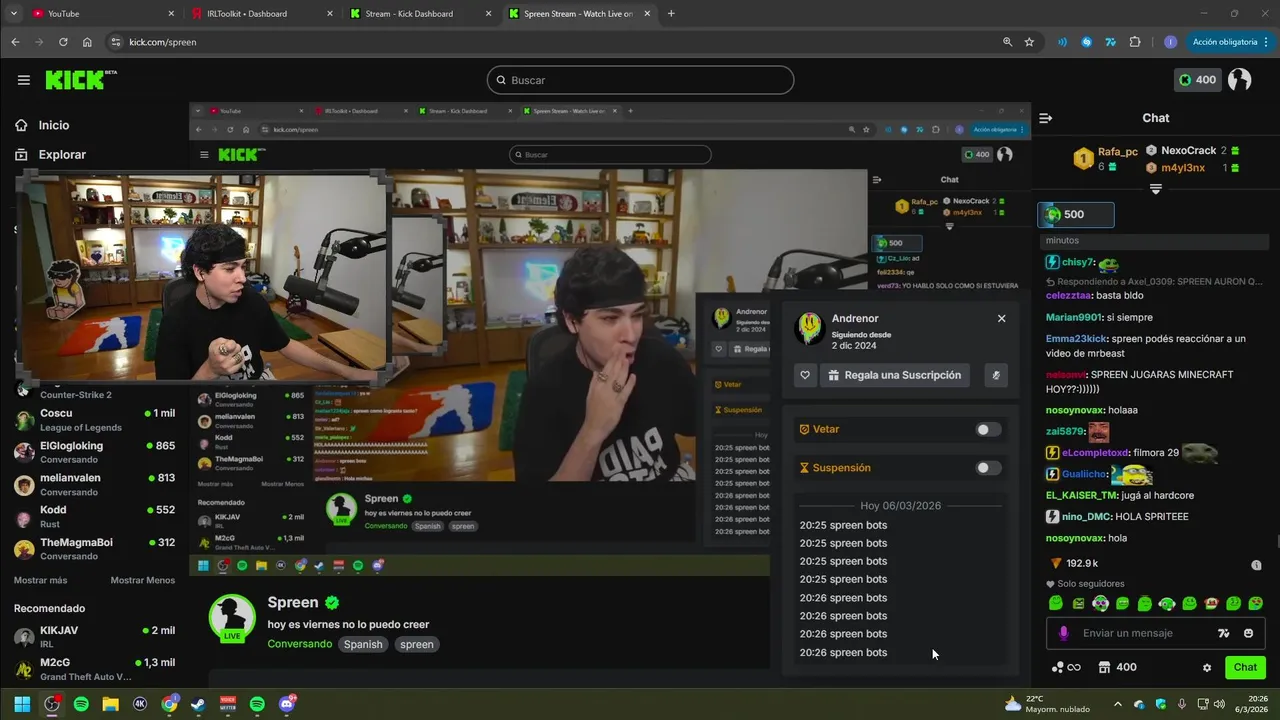Click the Buscar search field
Screen dimensions: 1280x720
640,80
